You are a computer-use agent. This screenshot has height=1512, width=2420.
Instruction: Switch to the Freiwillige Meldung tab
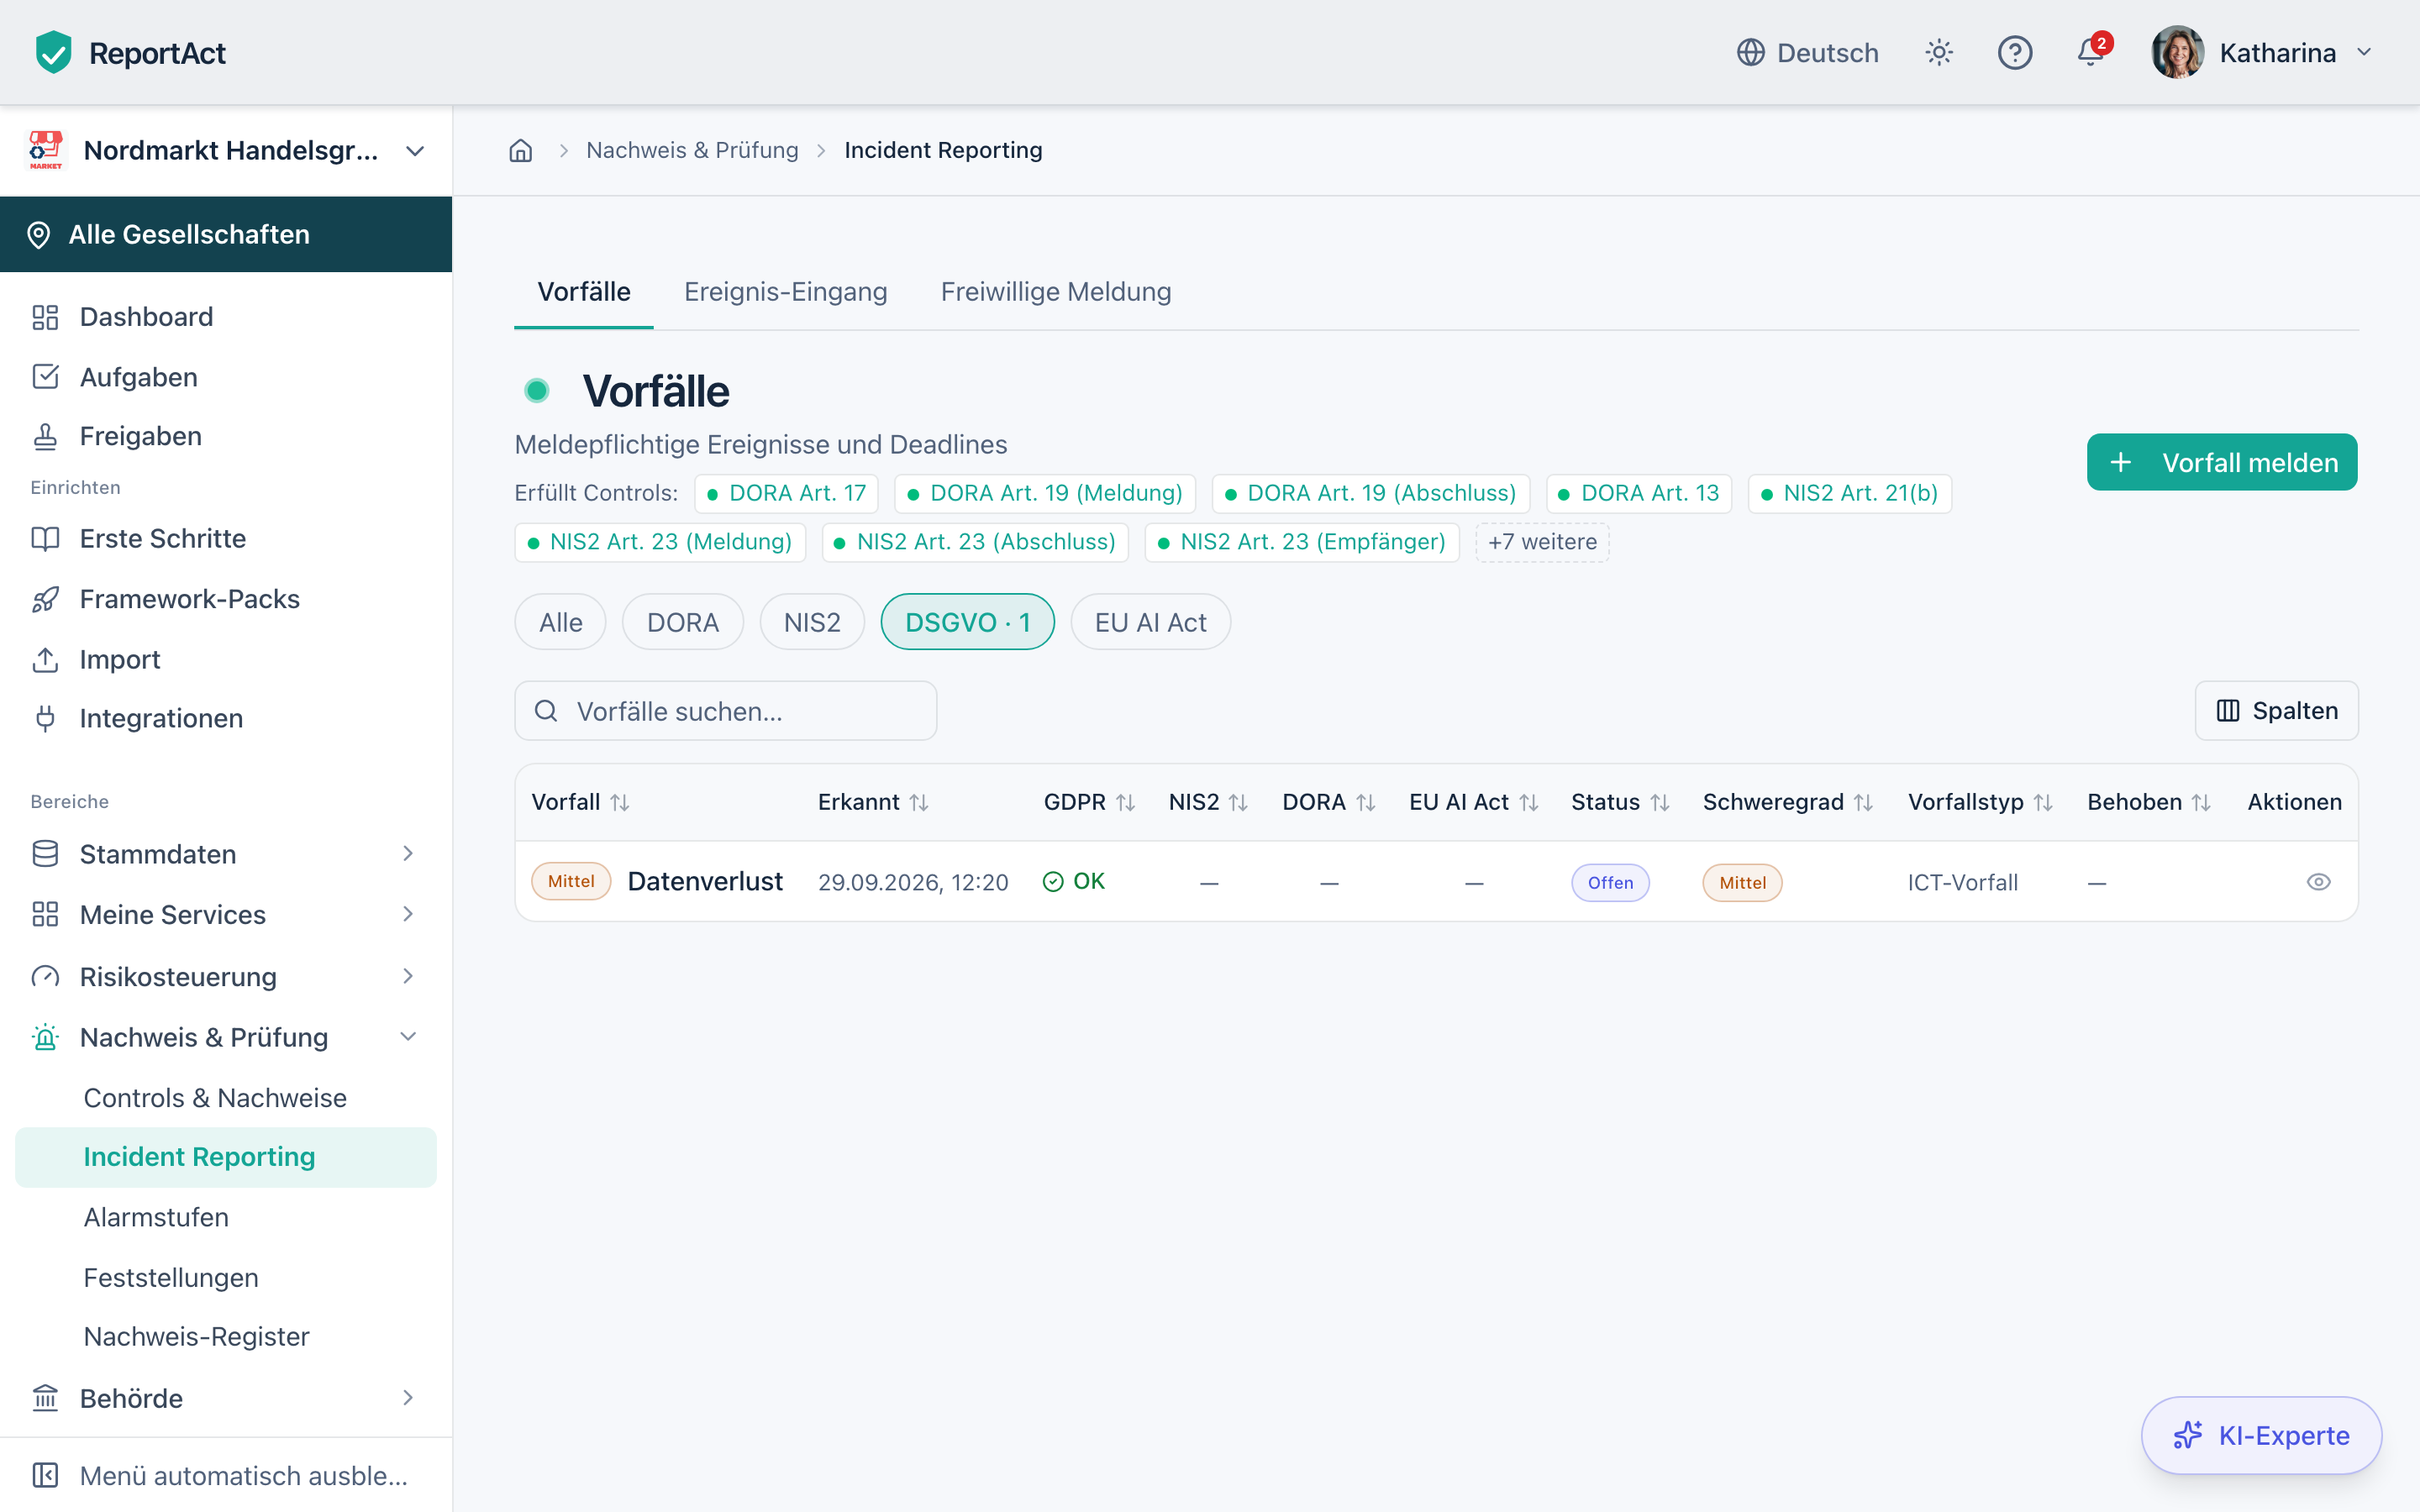pyautogui.click(x=1055, y=292)
